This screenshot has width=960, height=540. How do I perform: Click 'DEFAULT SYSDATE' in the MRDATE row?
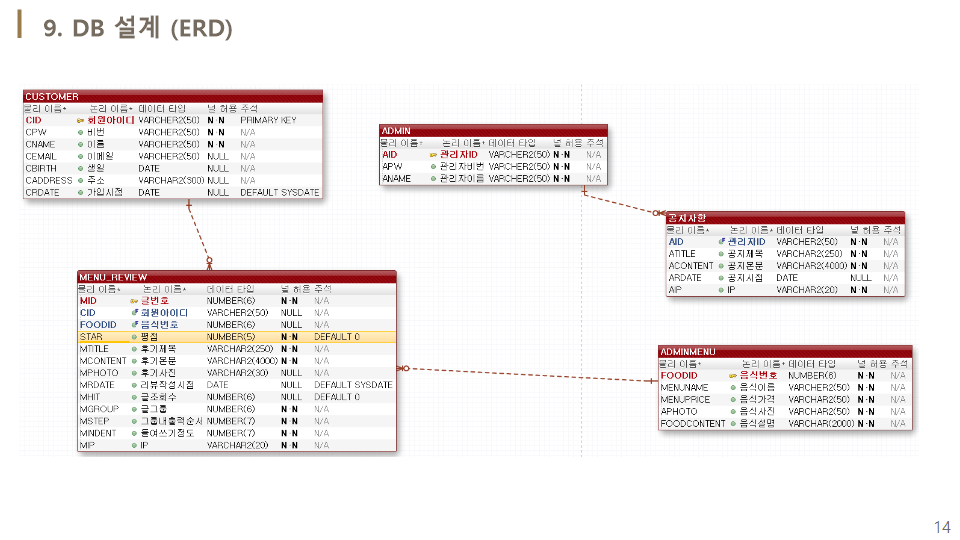[353, 385]
